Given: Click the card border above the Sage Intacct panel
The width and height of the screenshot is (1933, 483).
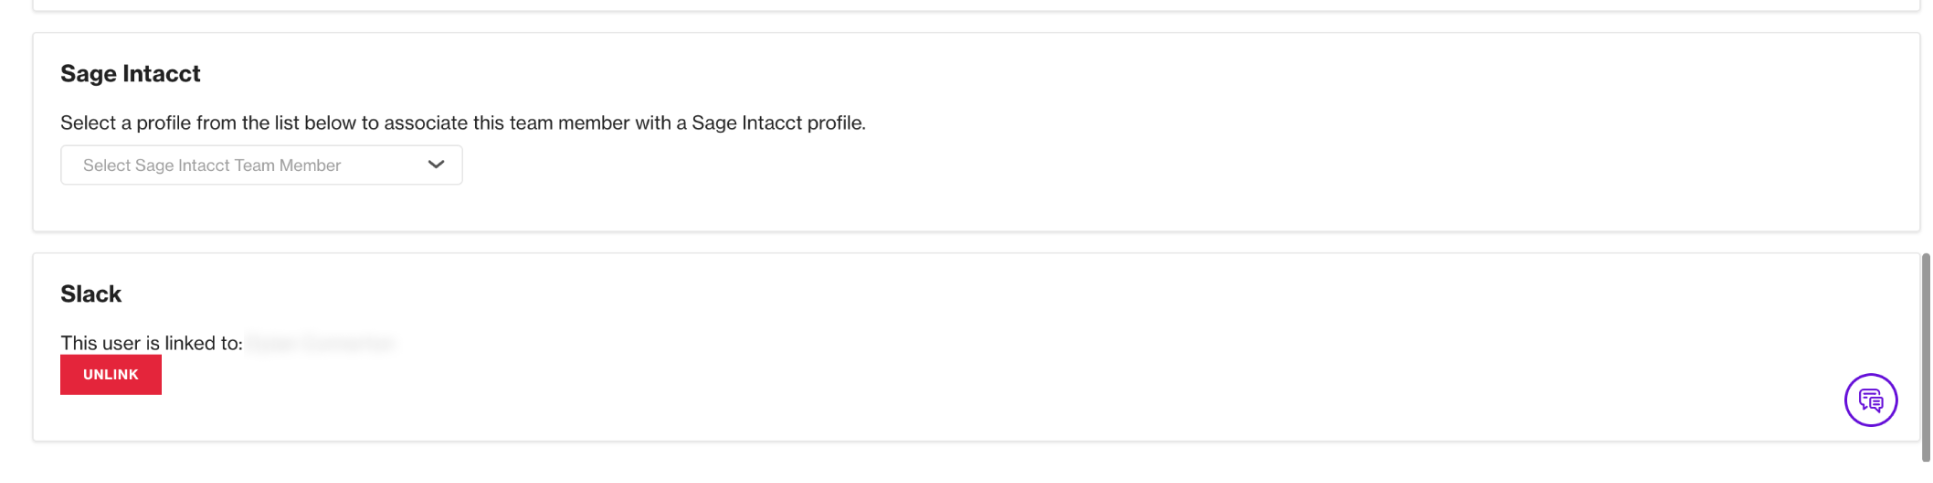Looking at the screenshot, I should tap(976, 11).
